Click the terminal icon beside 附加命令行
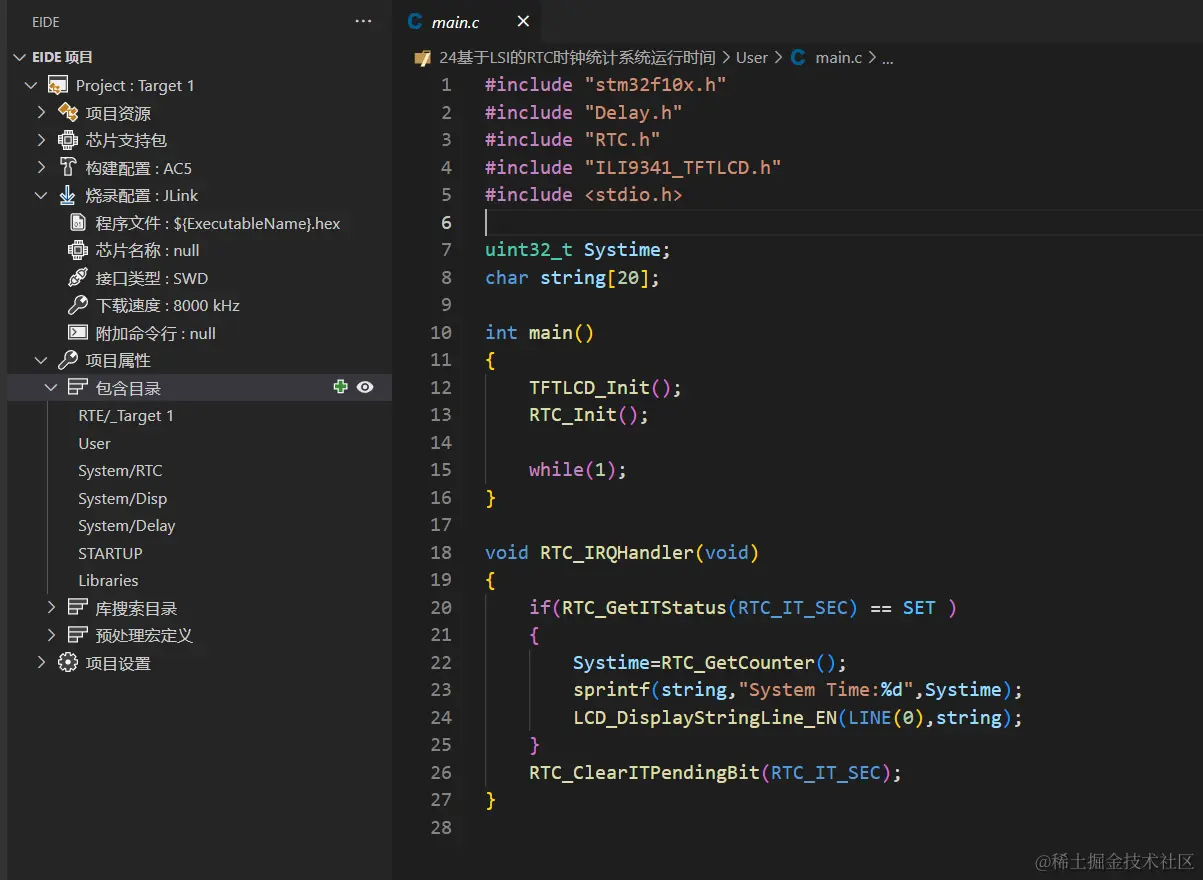 (77, 333)
